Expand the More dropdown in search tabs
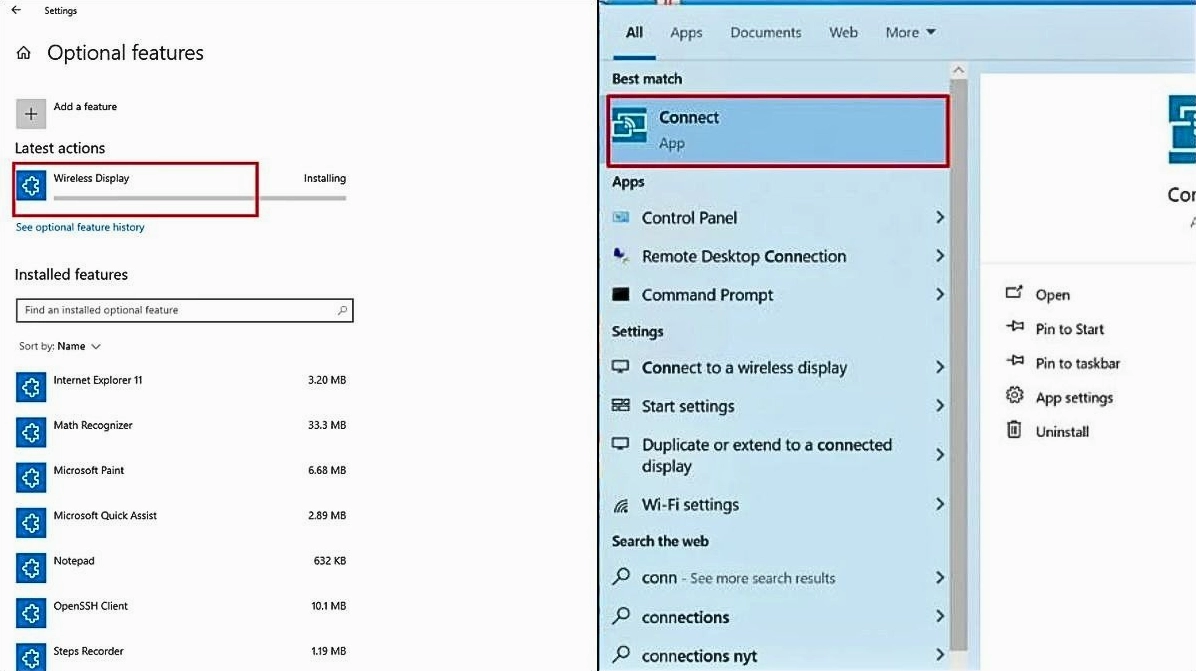Screen dimensions: 1196x671 tap(909, 32)
